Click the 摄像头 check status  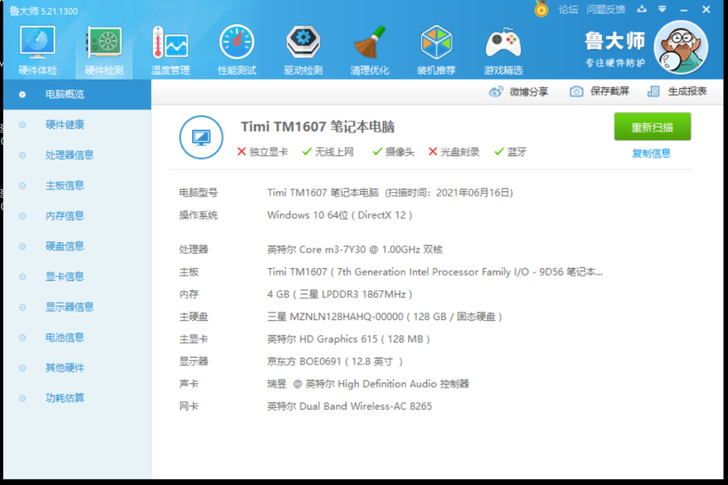pos(393,152)
